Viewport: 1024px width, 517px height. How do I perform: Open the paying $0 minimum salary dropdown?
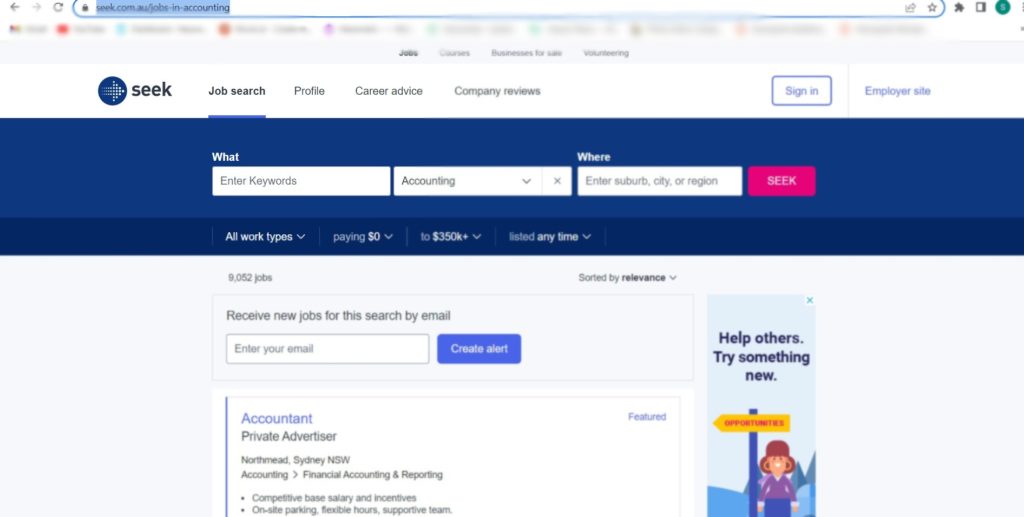coord(363,237)
